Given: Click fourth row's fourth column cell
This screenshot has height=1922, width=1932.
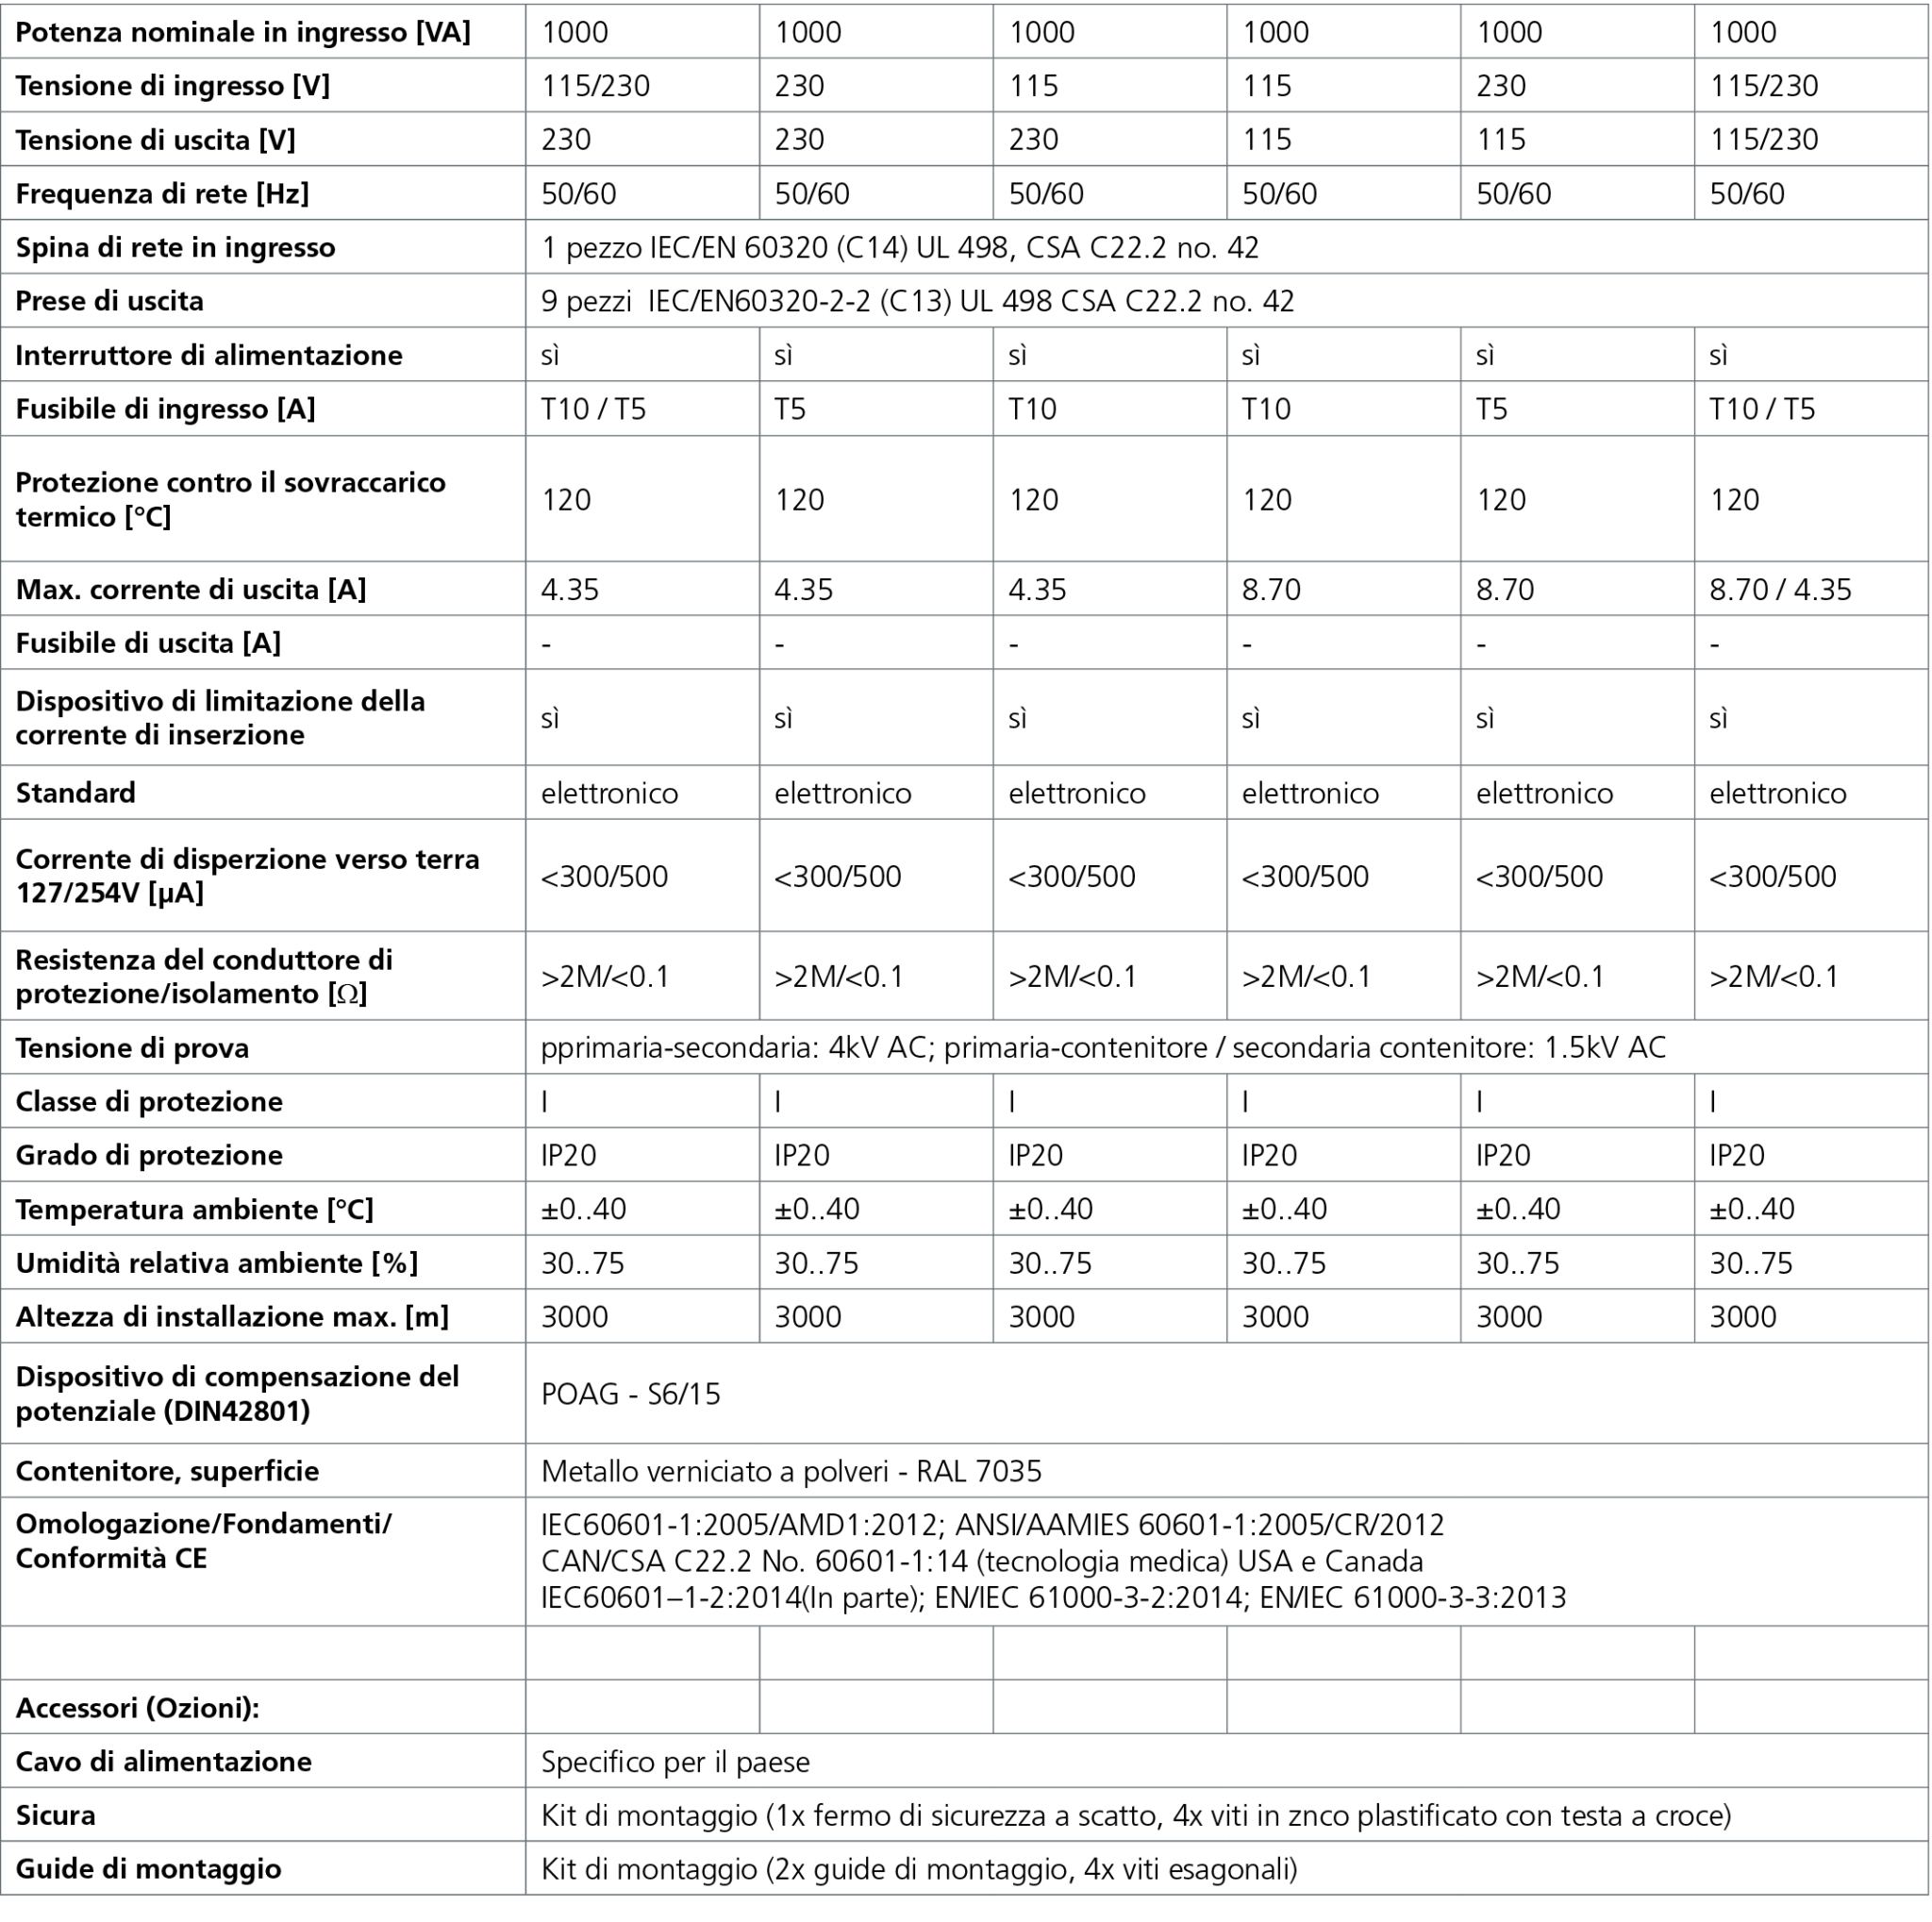Looking at the screenshot, I should [x=1110, y=192].
